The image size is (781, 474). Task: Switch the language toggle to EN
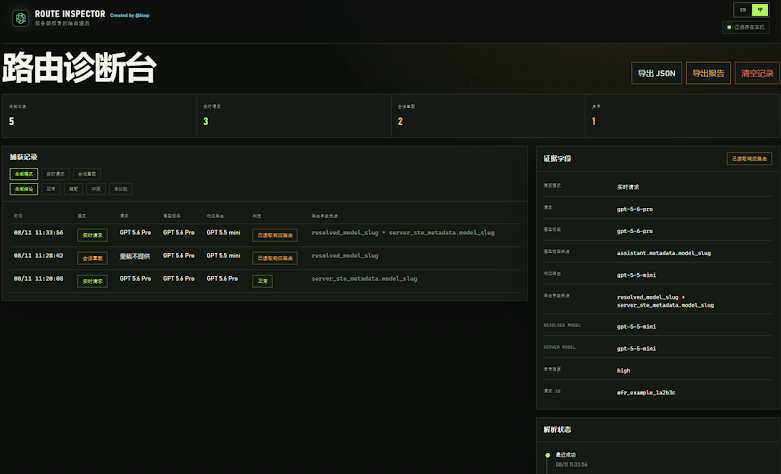click(x=743, y=10)
